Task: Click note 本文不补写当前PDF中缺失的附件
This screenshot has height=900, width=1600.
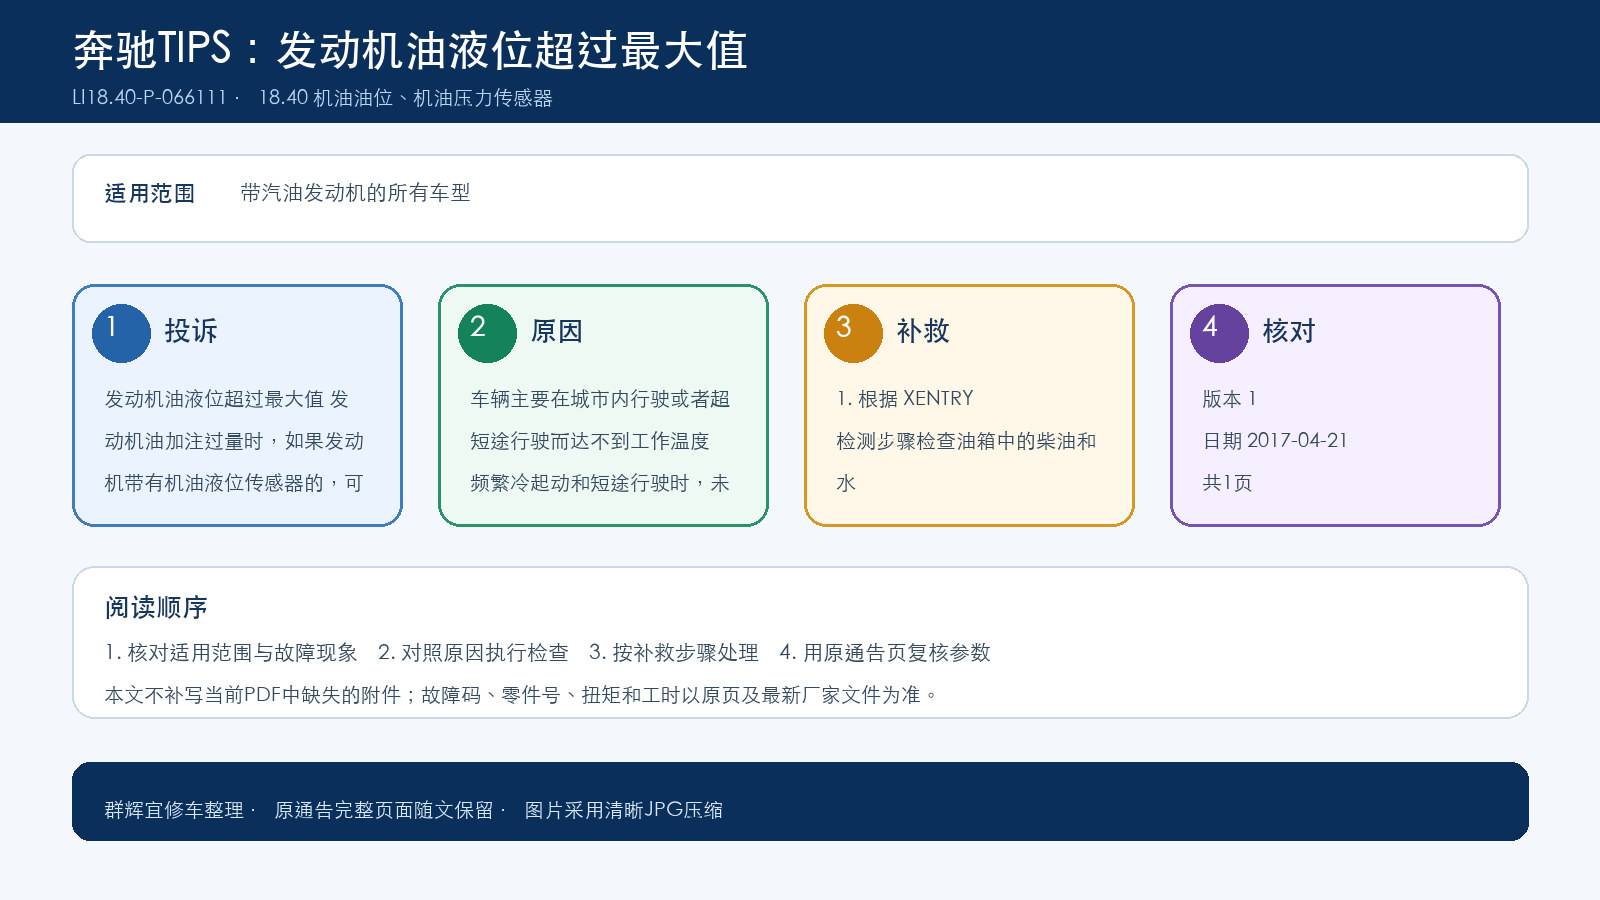Action: pos(253,695)
